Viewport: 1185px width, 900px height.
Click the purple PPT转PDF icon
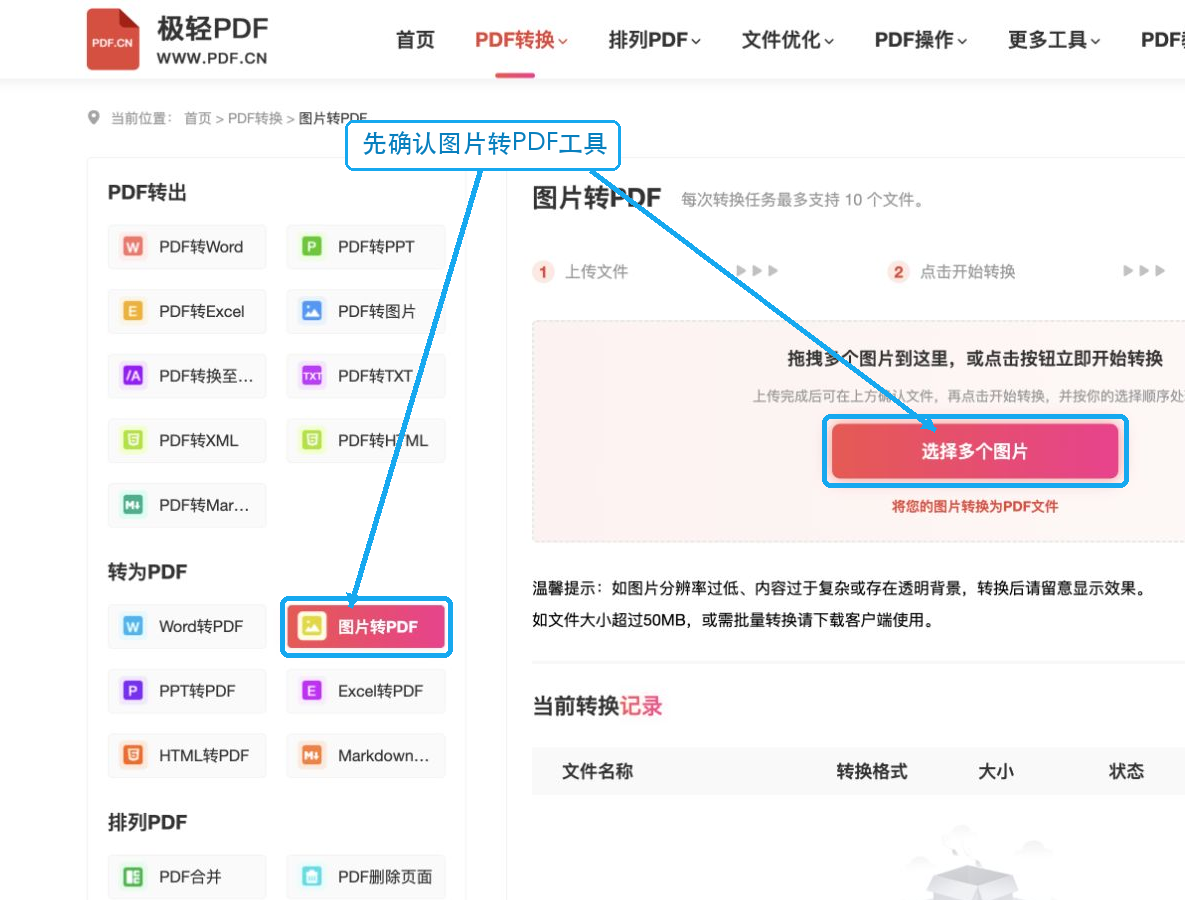[x=133, y=691]
